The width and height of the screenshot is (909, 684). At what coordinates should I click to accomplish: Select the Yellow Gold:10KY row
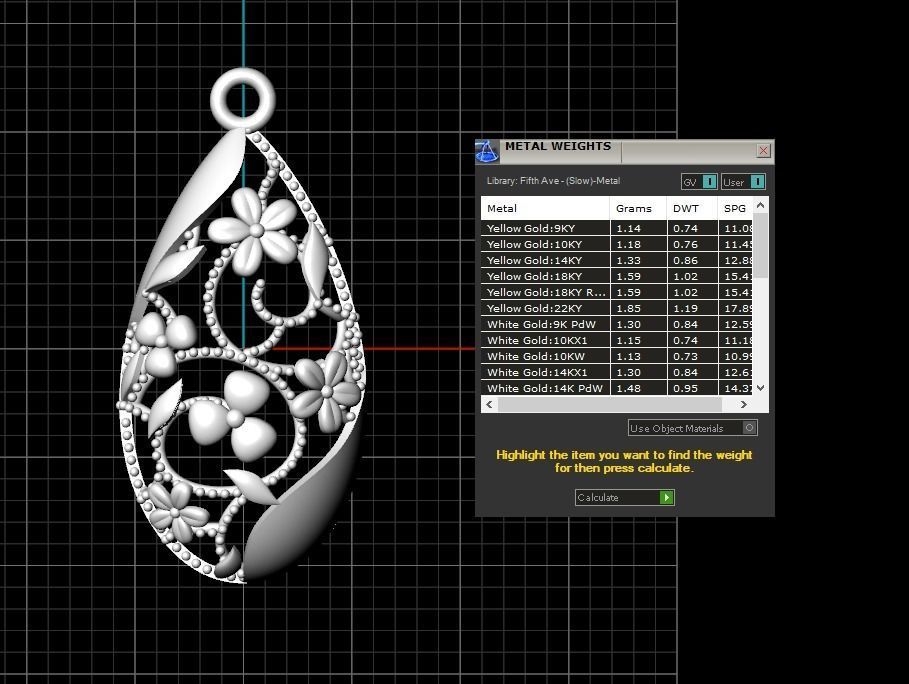point(617,244)
